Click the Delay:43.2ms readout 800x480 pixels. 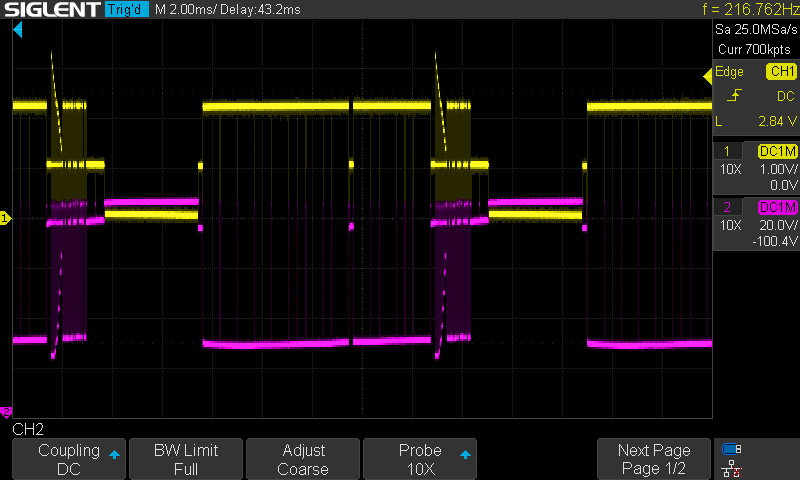tap(260, 9)
